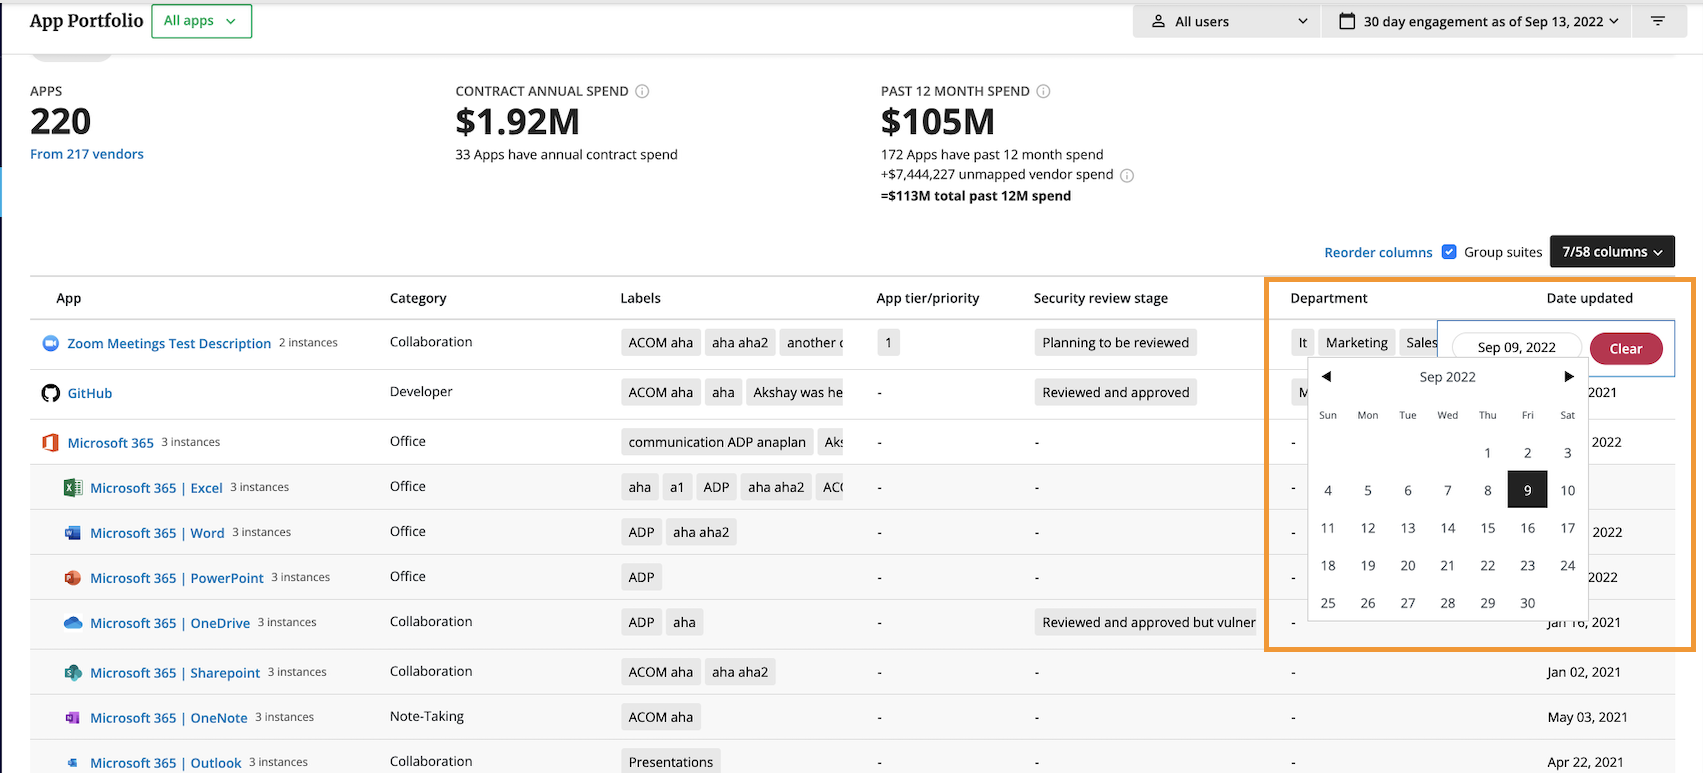Image resolution: width=1703 pixels, height=773 pixels.
Task: Open Microsoft 365 | PowerPoint link
Action: 177,578
